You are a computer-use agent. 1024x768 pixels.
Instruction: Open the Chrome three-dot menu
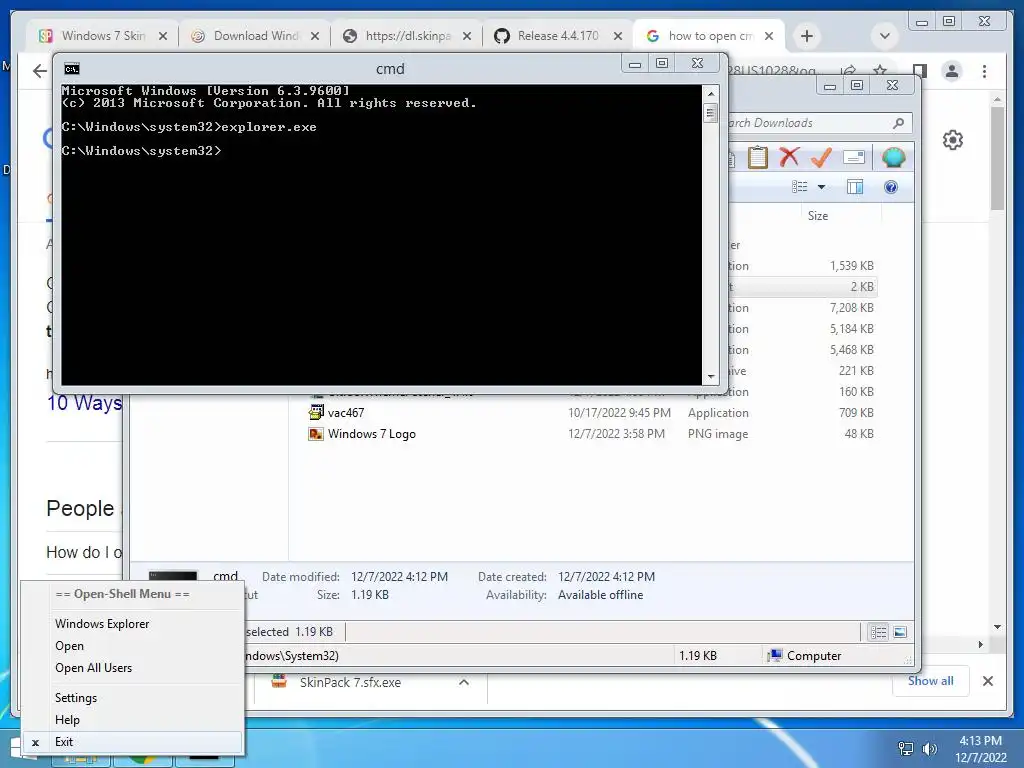point(984,71)
